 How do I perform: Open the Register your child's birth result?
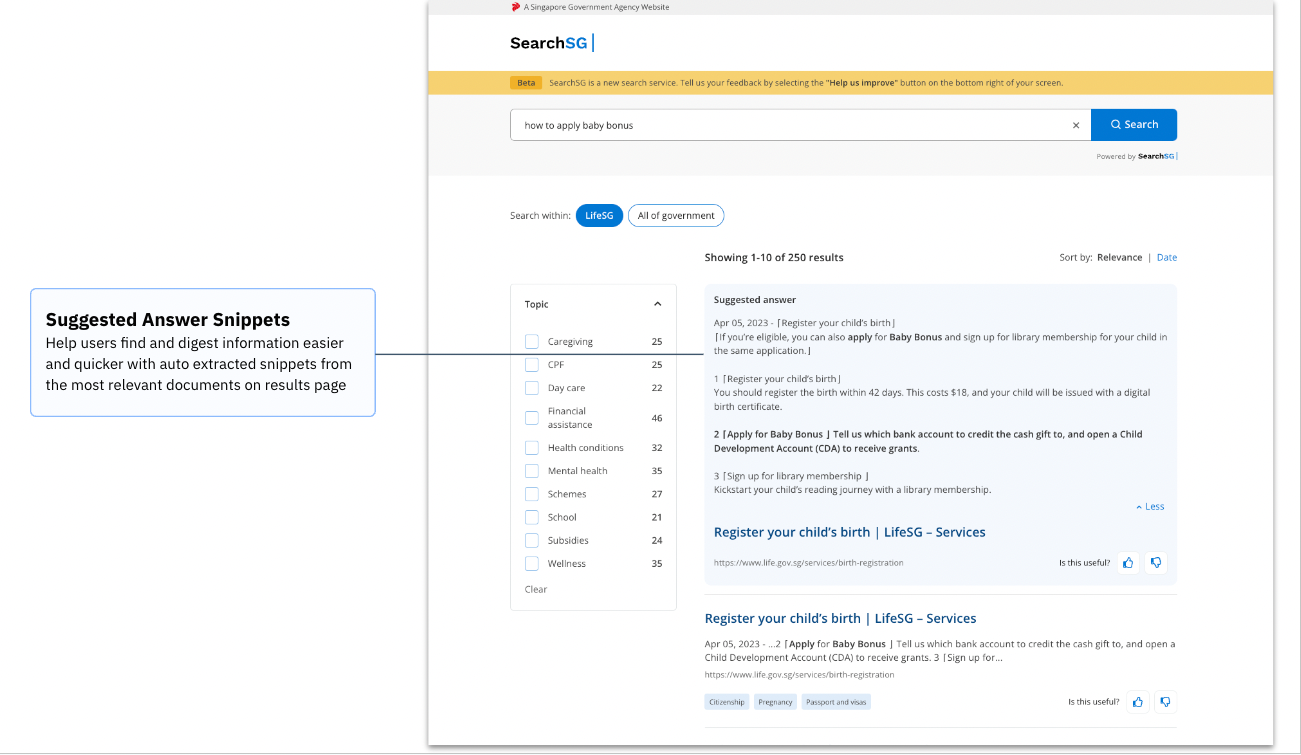[849, 531]
